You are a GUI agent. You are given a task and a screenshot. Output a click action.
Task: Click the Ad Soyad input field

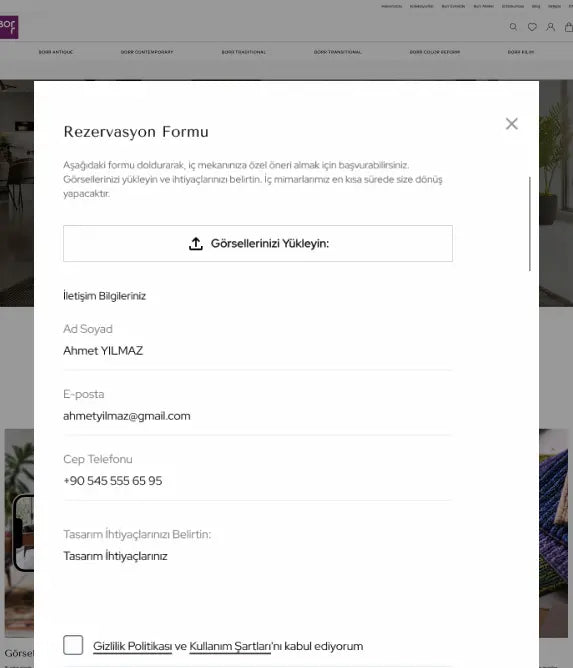coord(258,351)
